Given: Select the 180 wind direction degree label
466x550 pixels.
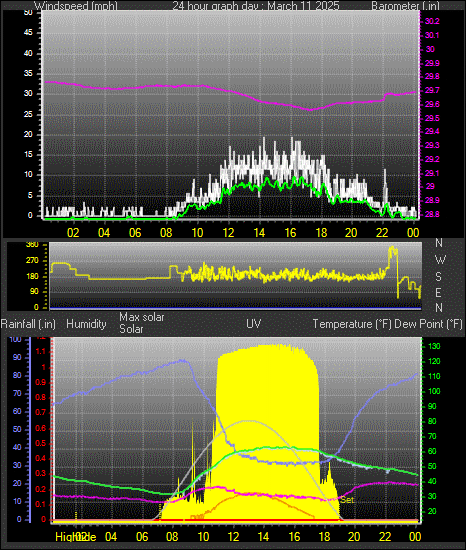Looking at the screenshot, I should pyautogui.click(x=32, y=276).
